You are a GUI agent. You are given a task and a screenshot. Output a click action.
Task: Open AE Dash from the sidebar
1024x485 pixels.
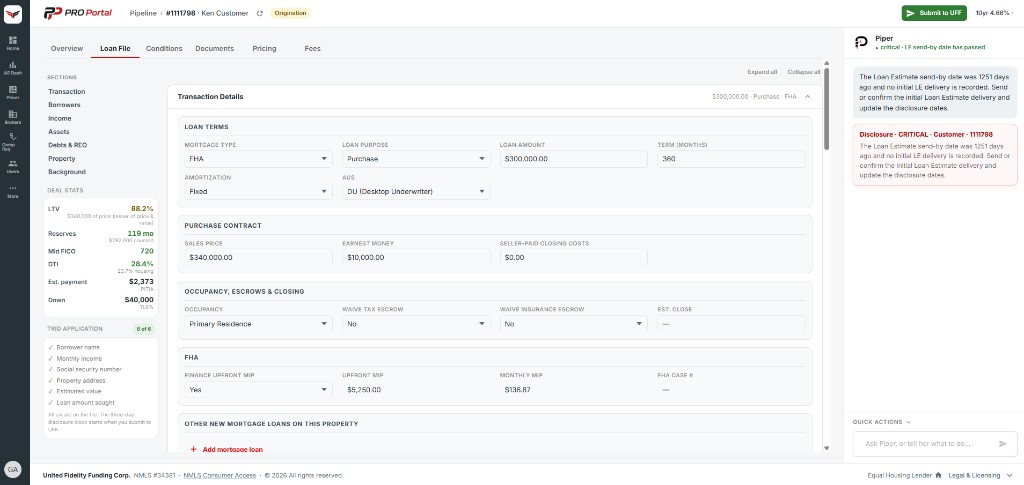(13, 68)
